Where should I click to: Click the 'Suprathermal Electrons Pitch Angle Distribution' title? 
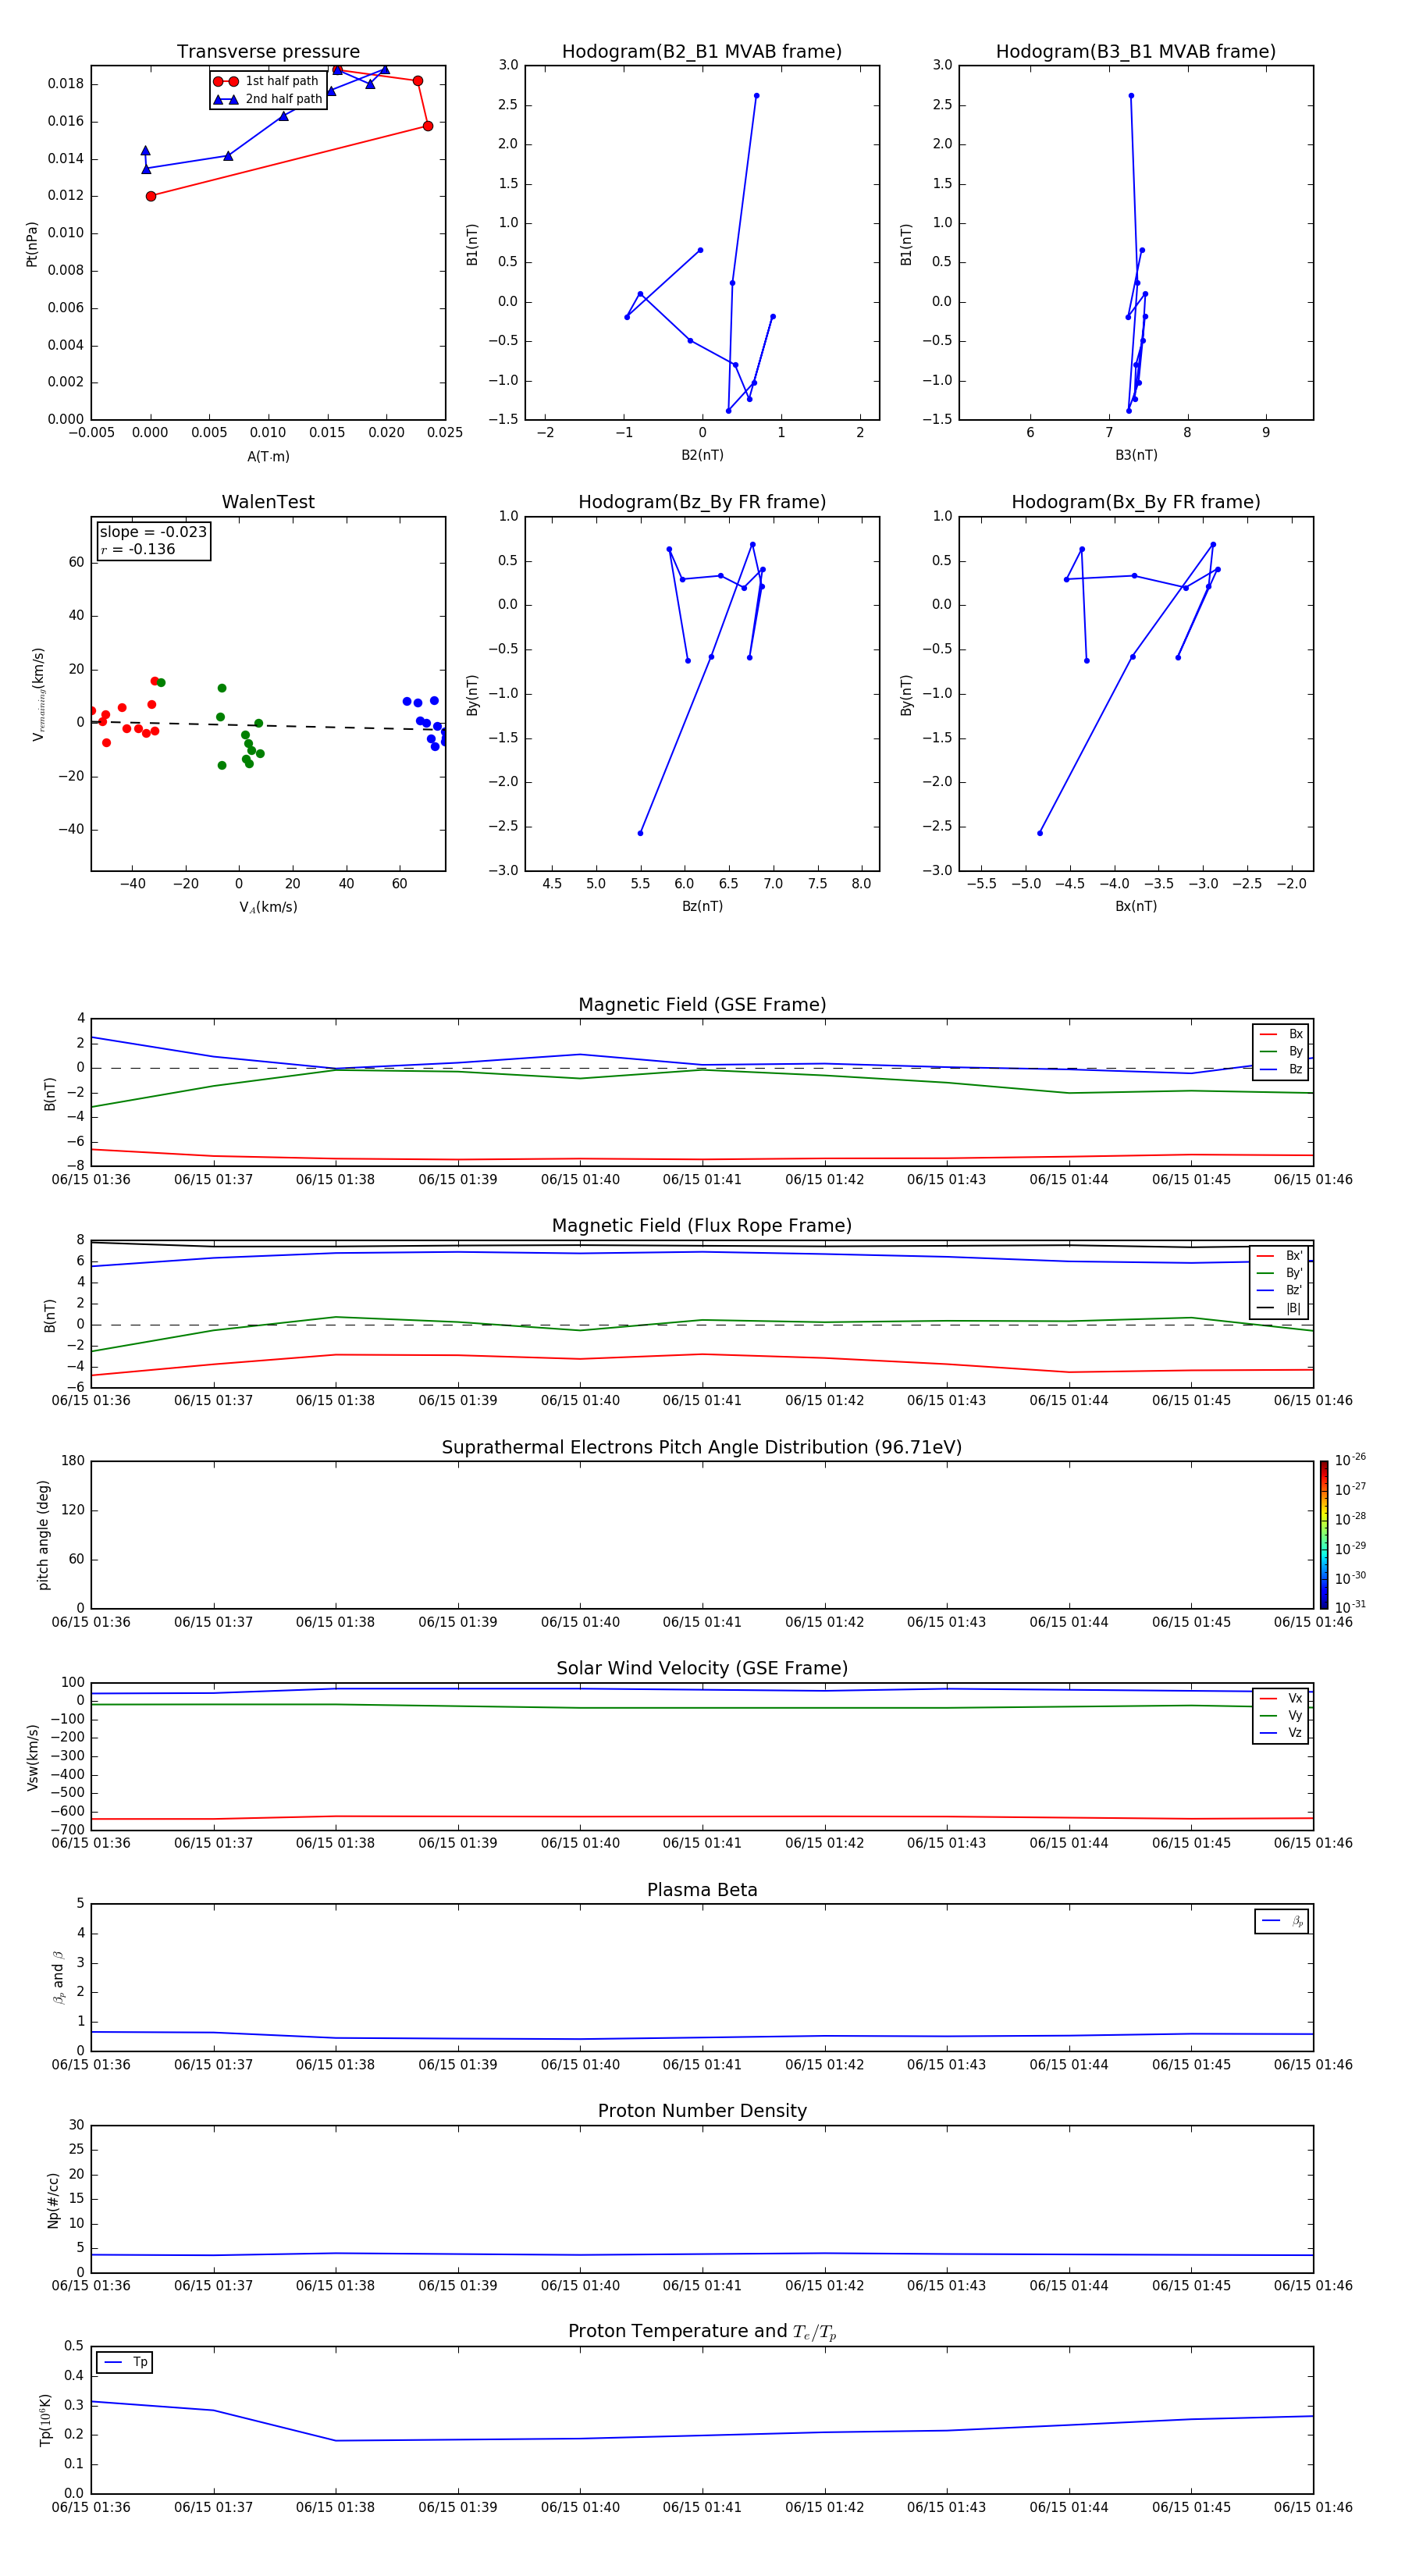[x=702, y=1447]
